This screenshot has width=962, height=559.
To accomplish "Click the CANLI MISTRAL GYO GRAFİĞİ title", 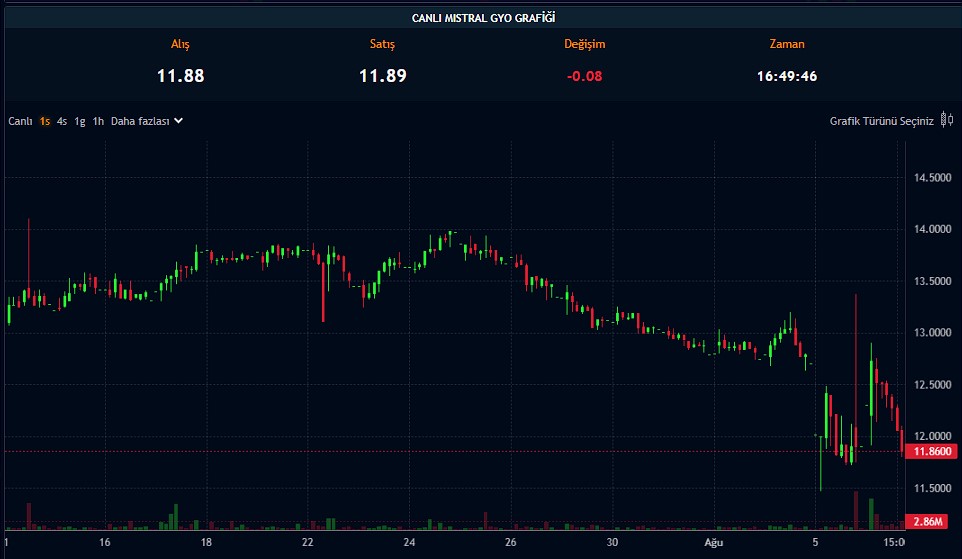I will (483, 18).
